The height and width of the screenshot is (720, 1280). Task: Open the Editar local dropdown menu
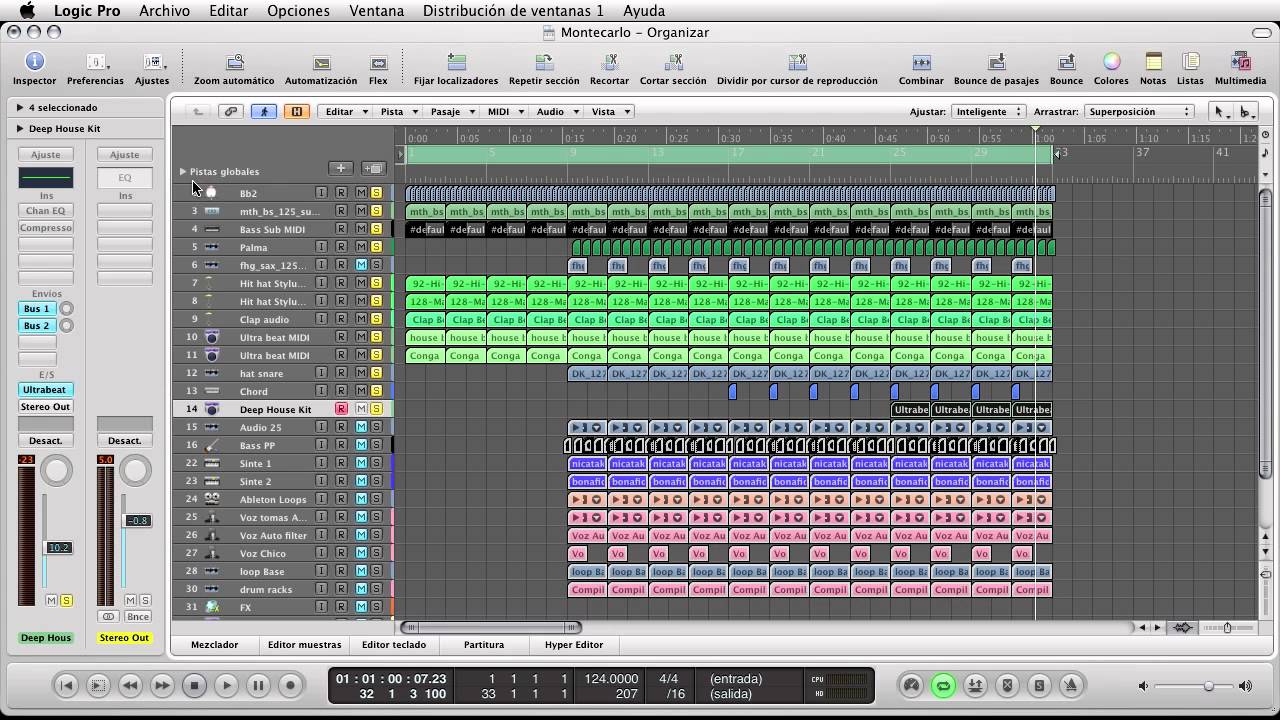click(346, 112)
